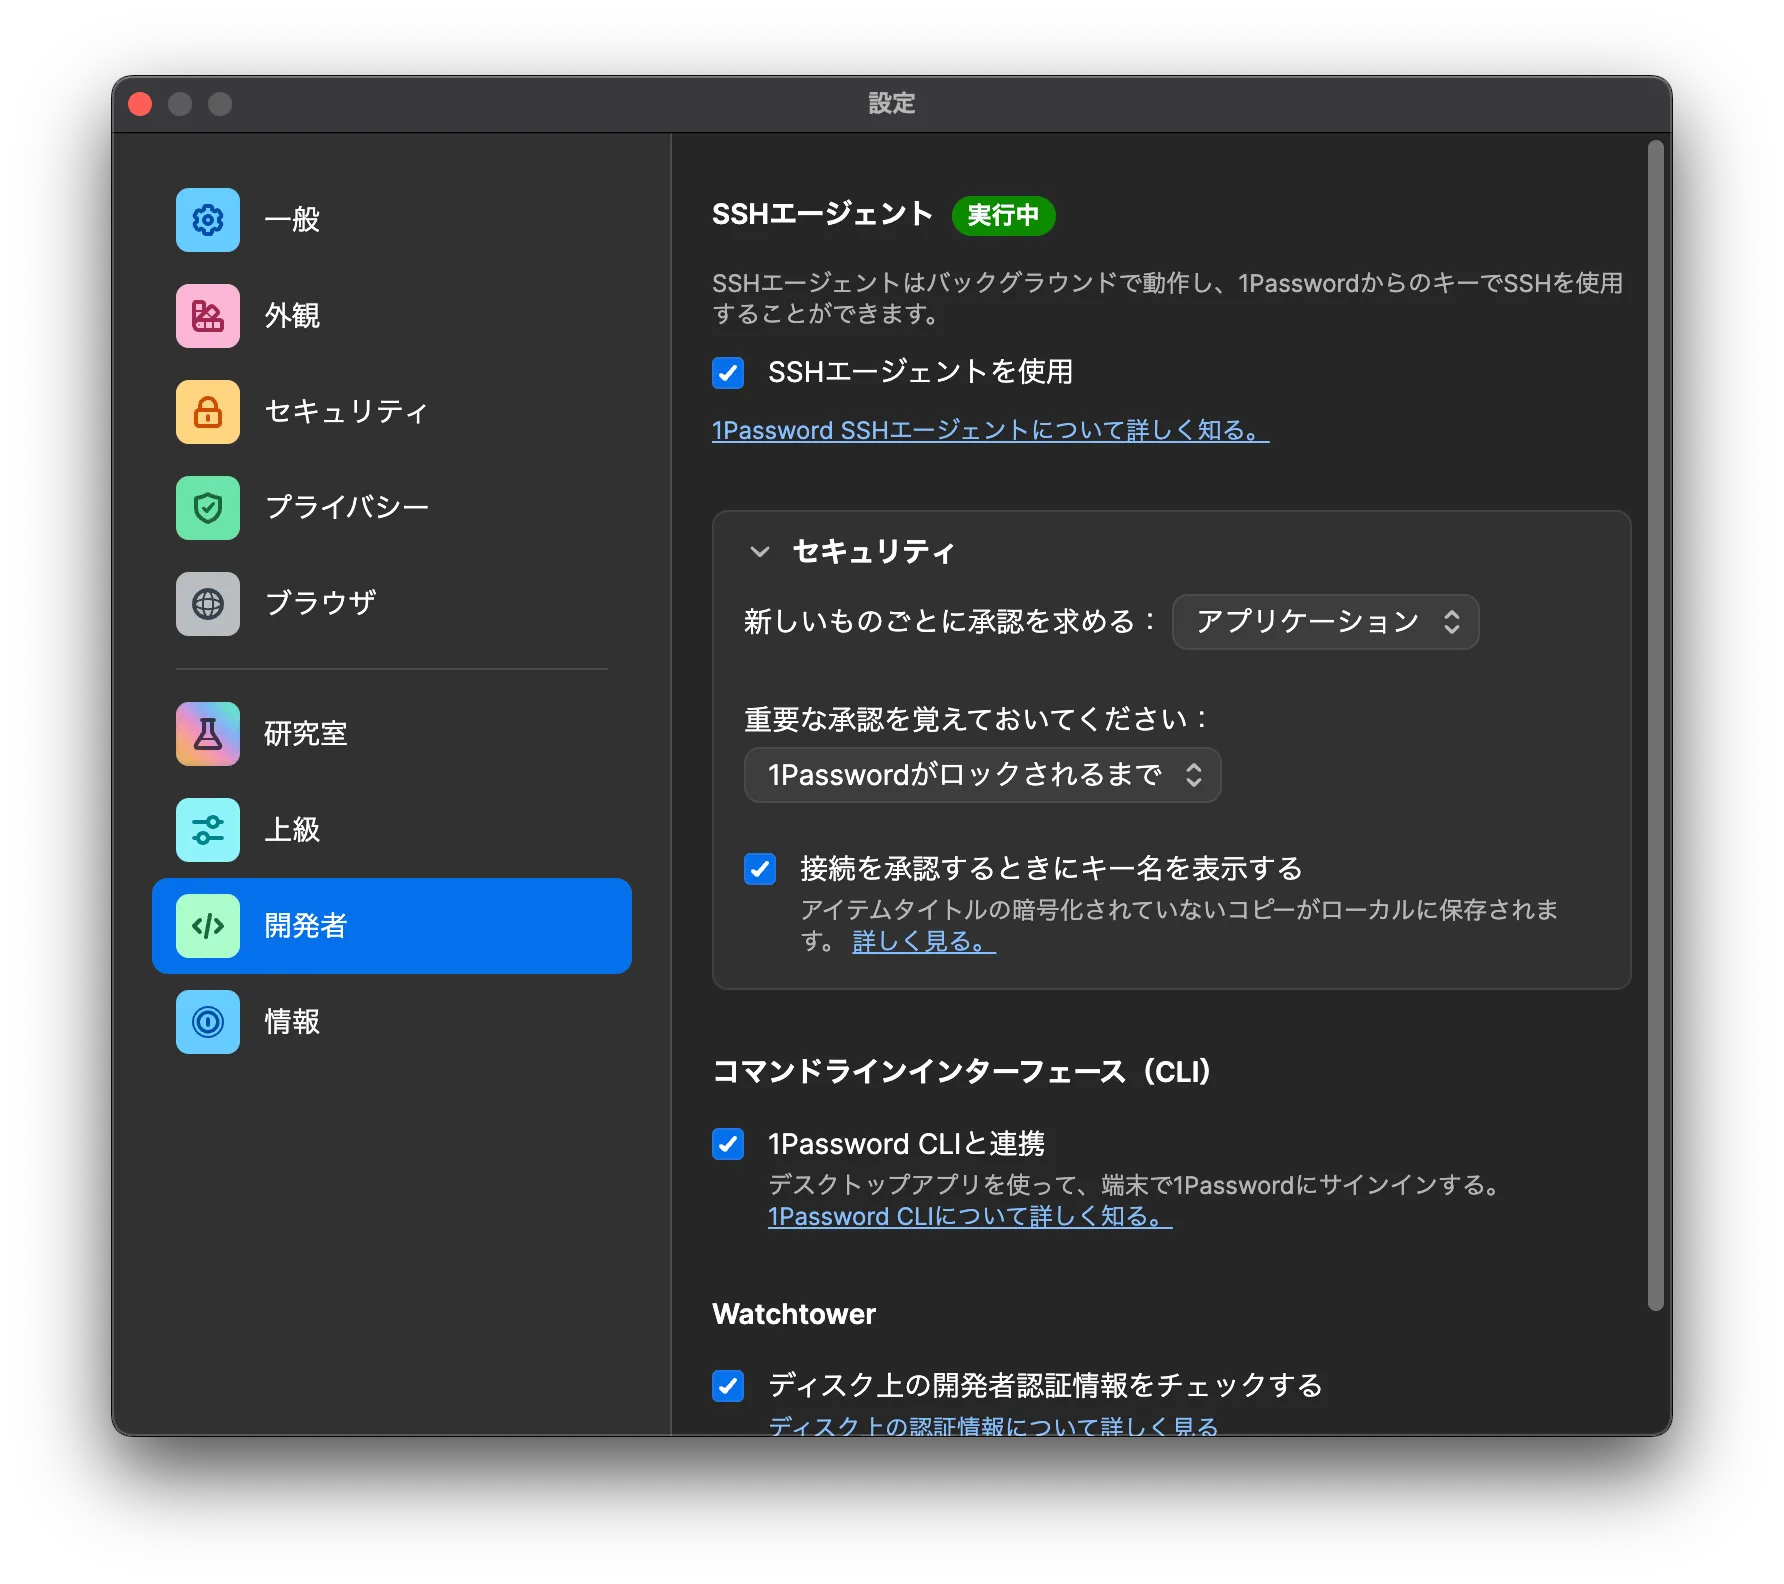The image size is (1784, 1584).
Task: Open the アプリケーション approval dropdown
Action: click(x=1325, y=622)
